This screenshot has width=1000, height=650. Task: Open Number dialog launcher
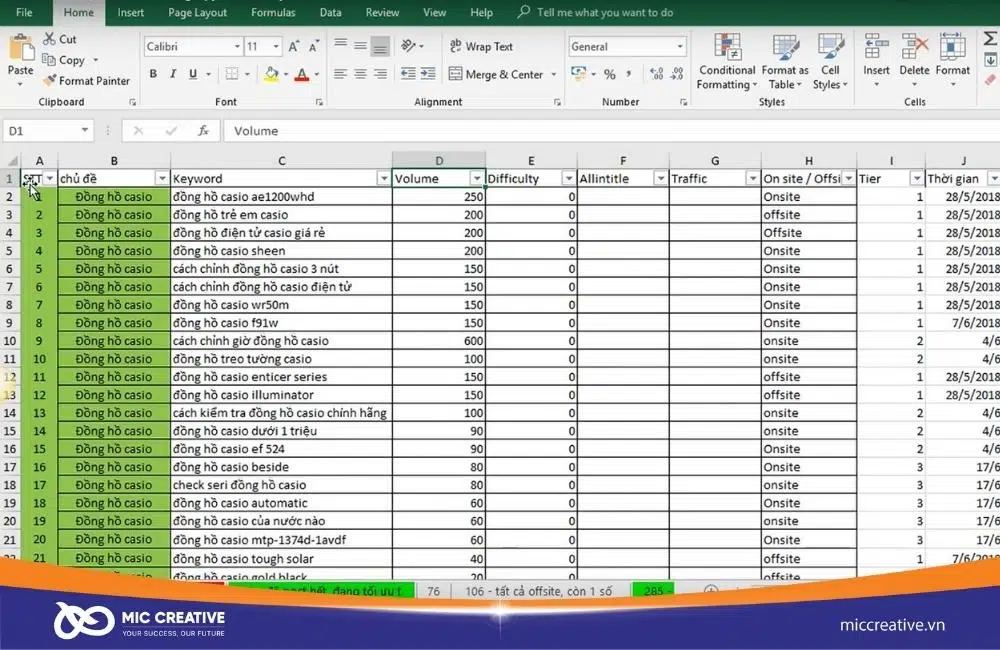[683, 102]
